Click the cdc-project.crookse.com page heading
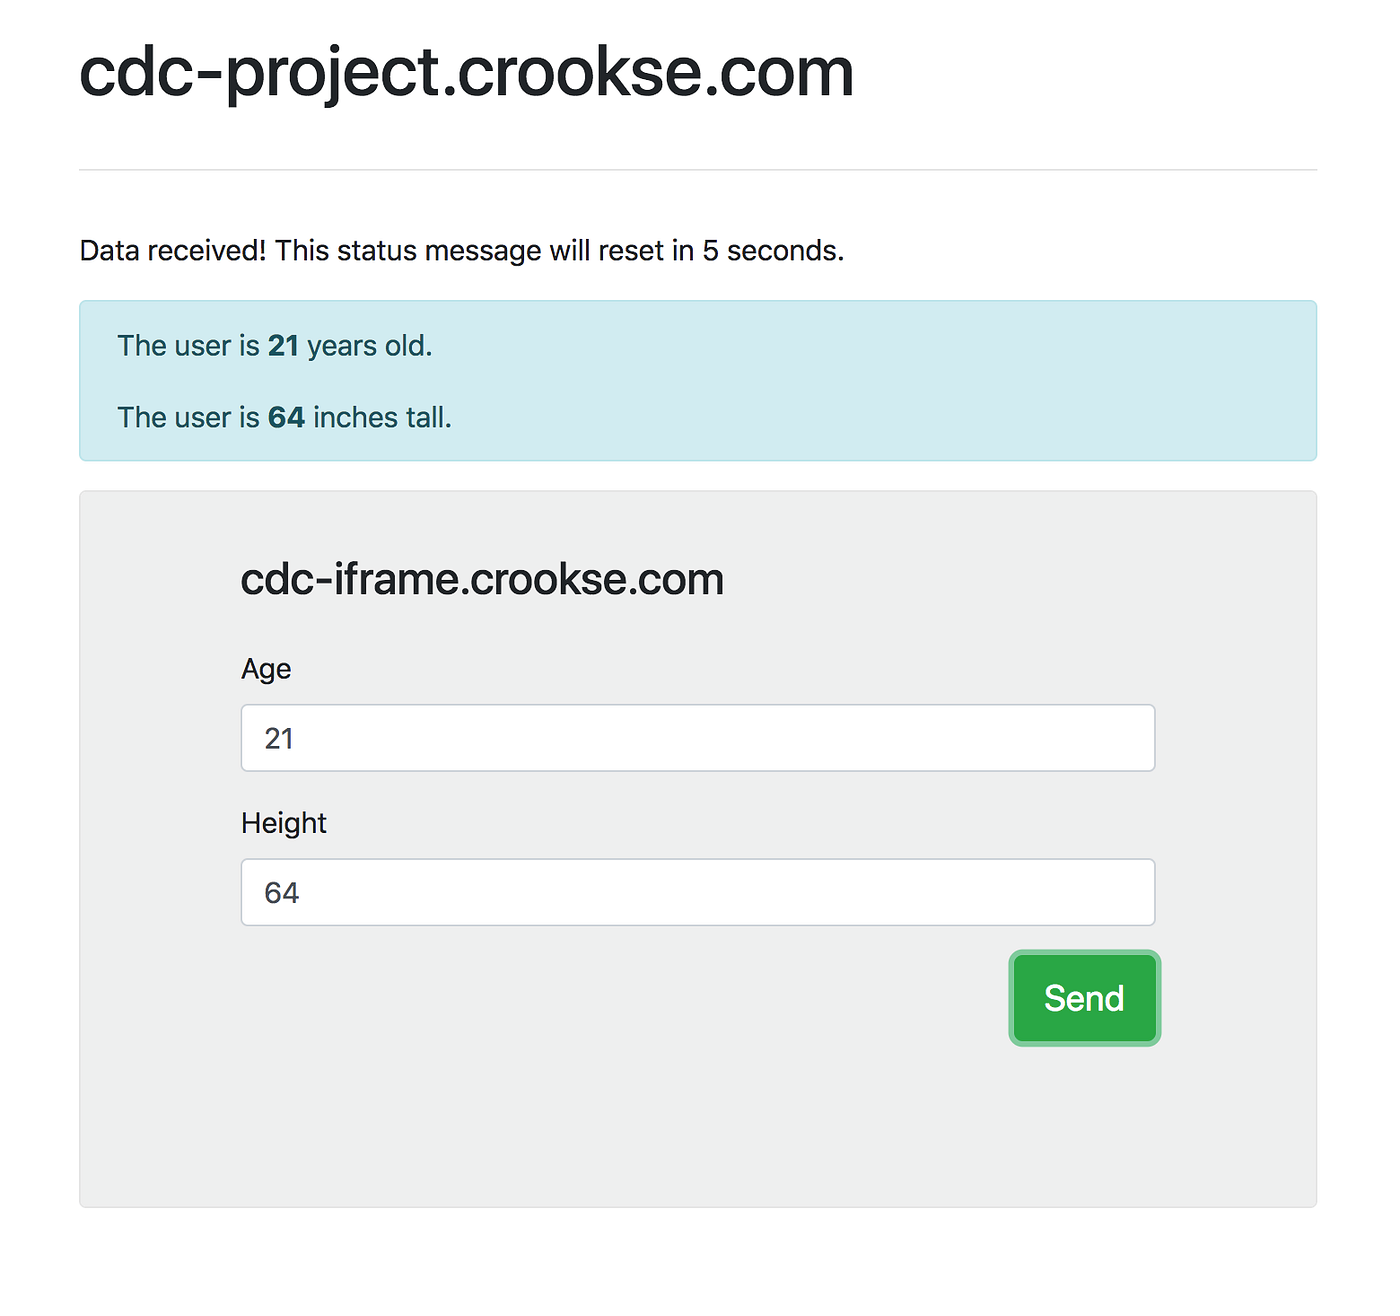Image resolution: width=1400 pixels, height=1316 pixels. click(x=466, y=72)
